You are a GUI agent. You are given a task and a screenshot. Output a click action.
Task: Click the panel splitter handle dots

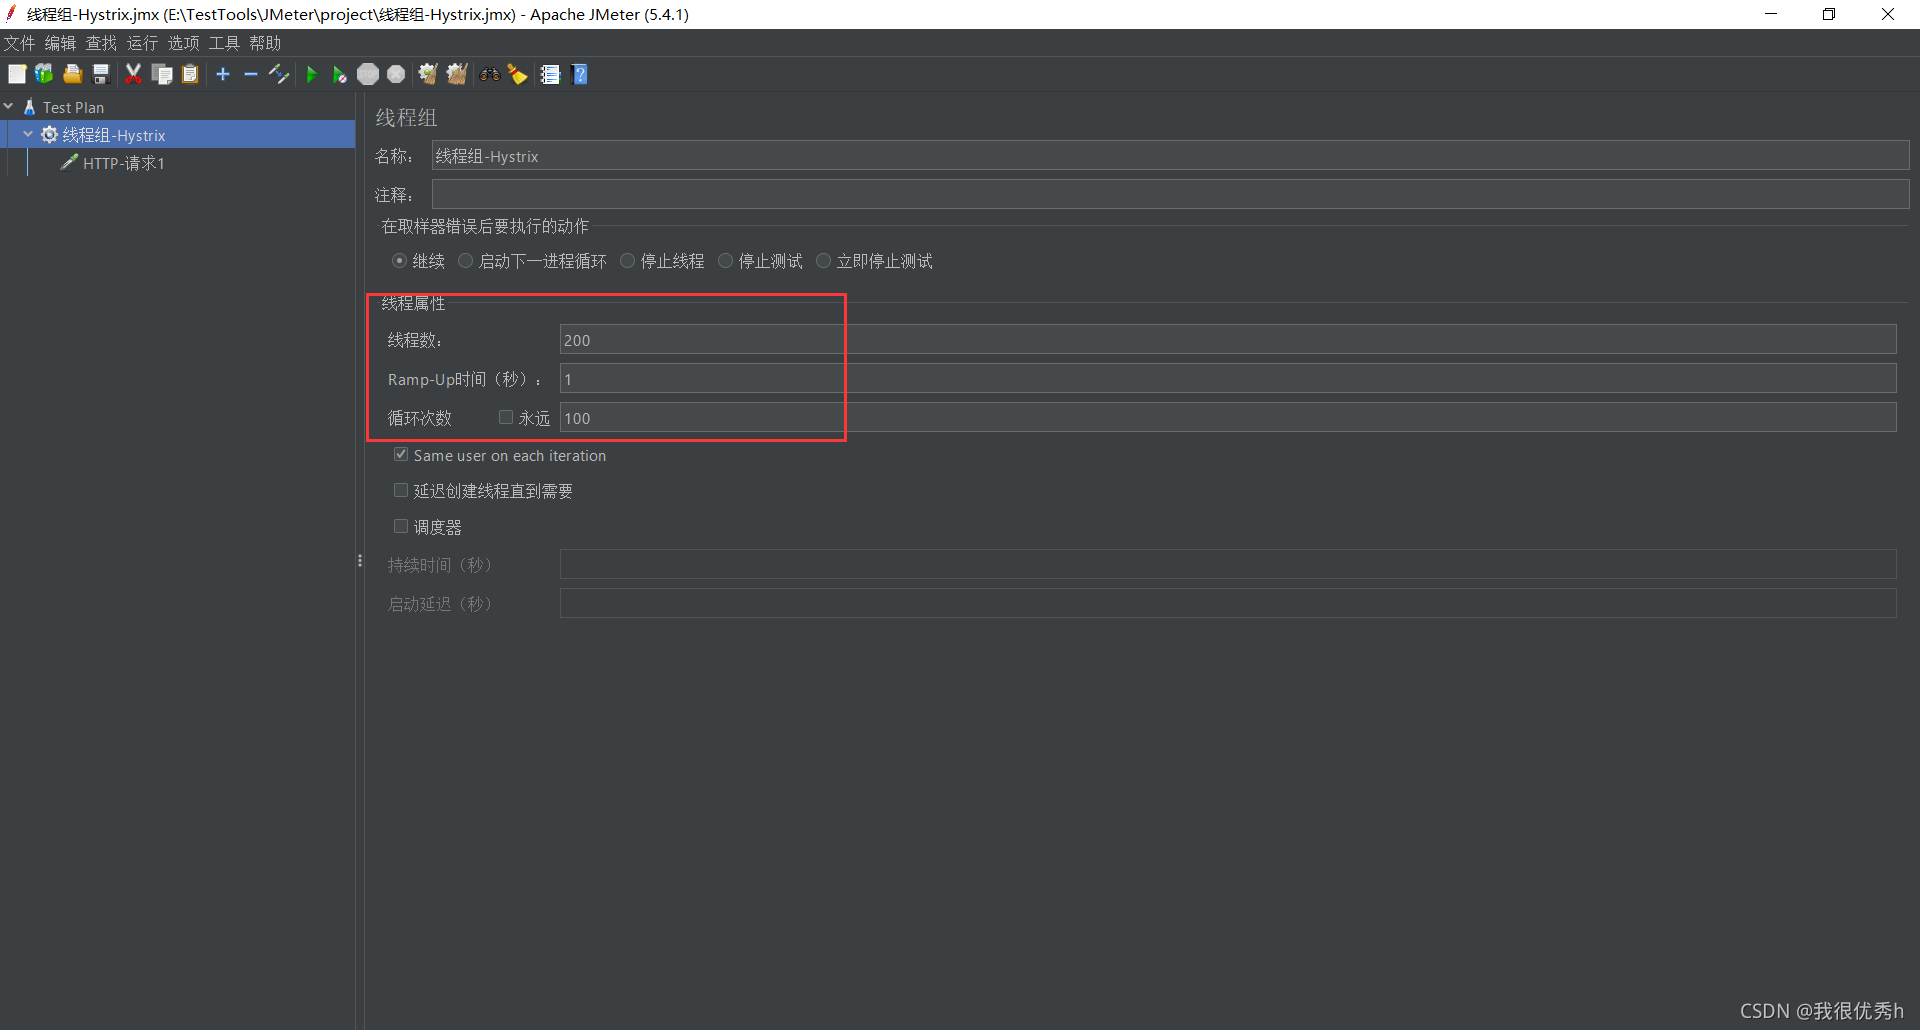coord(360,561)
